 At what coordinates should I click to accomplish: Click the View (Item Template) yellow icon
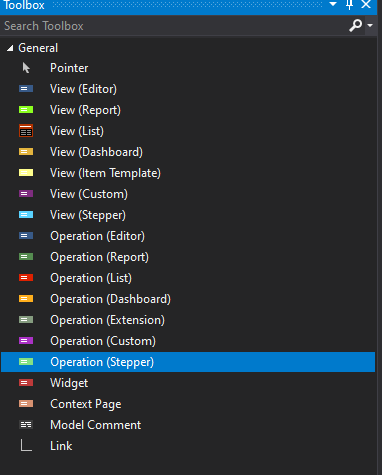(26, 173)
